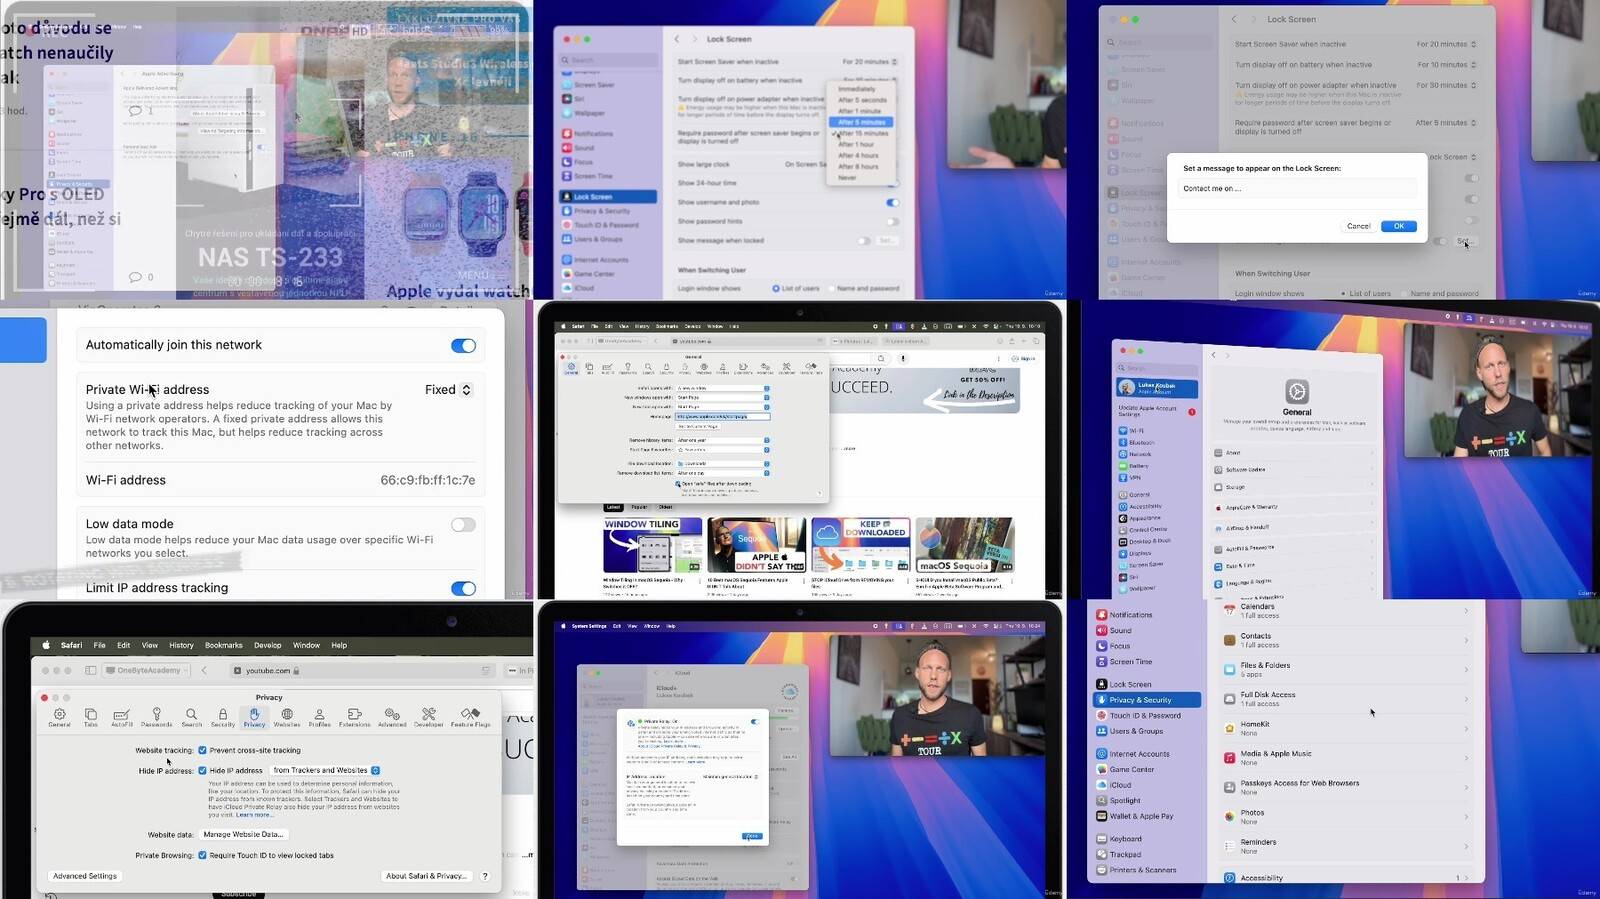Enable Low data mode switch

pyautogui.click(x=463, y=525)
